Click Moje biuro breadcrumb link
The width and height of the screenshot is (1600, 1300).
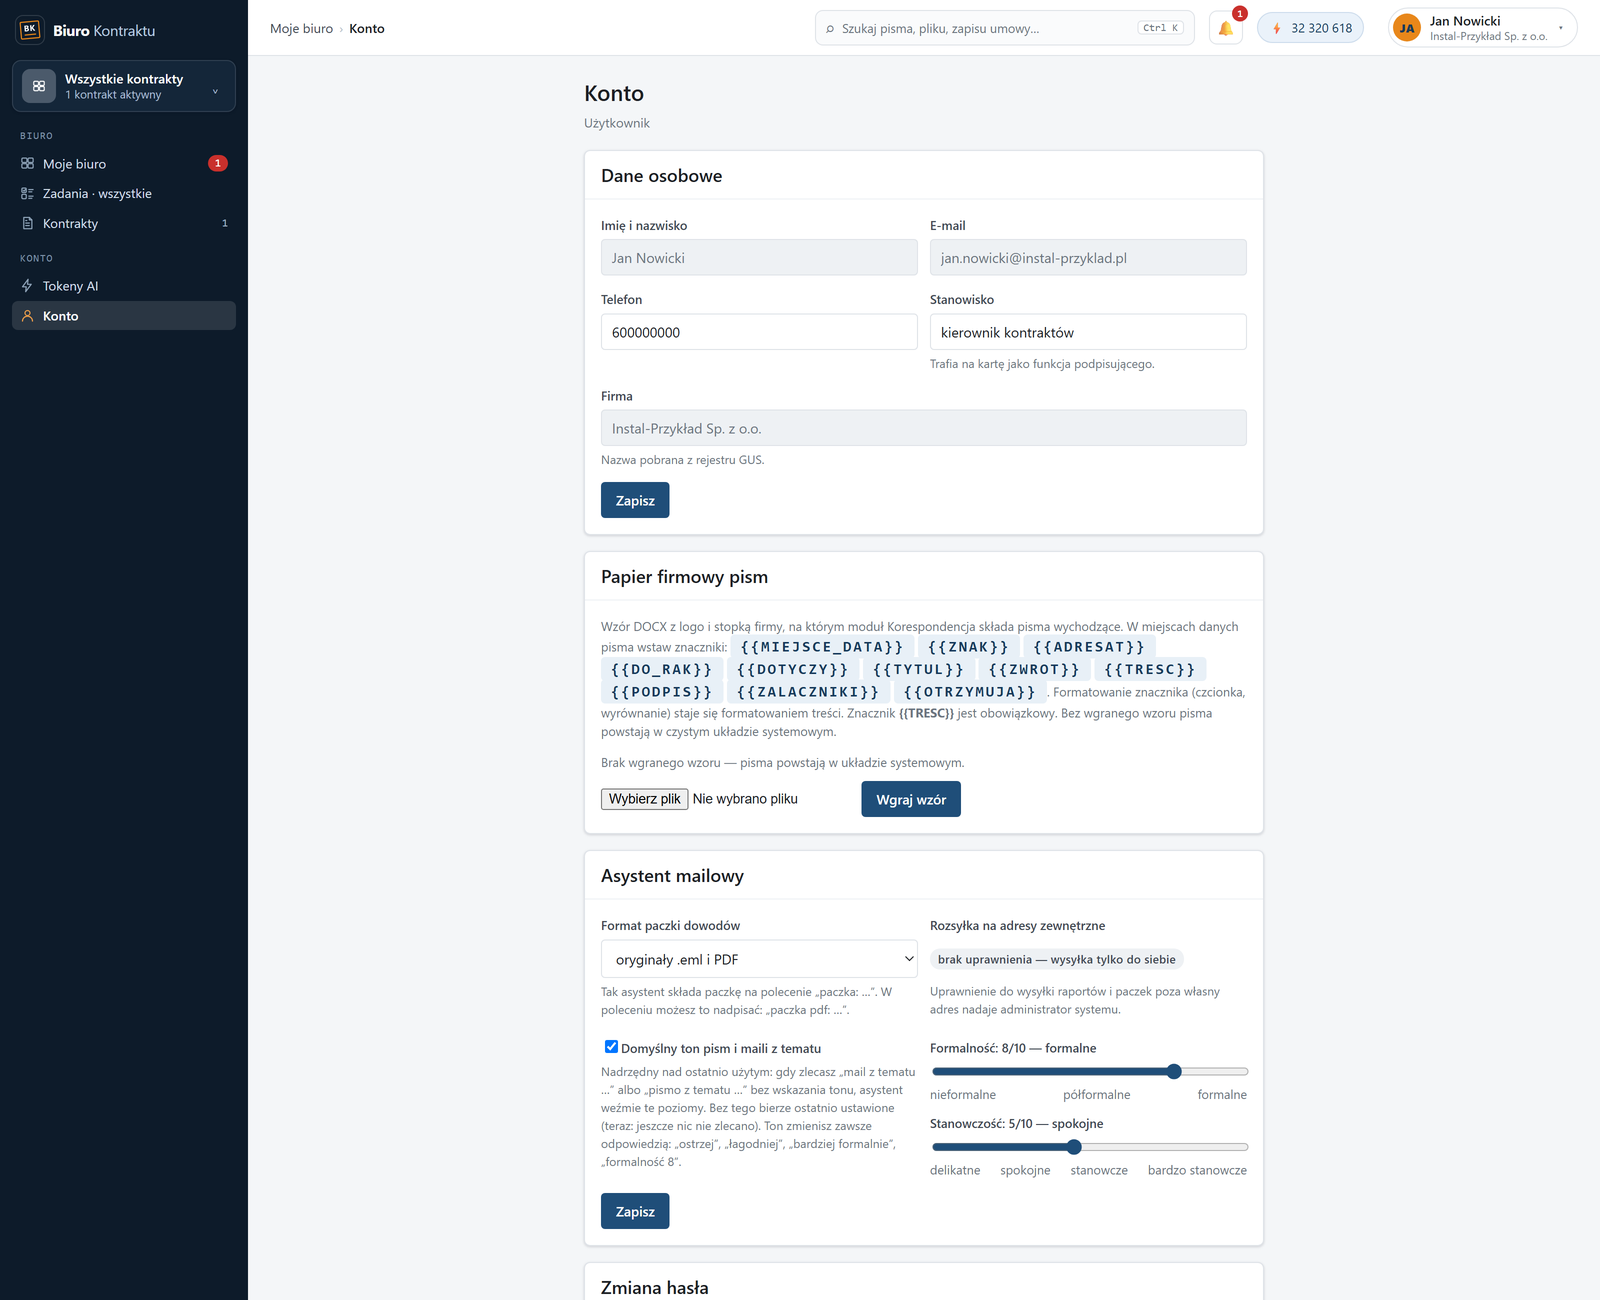[301, 29]
